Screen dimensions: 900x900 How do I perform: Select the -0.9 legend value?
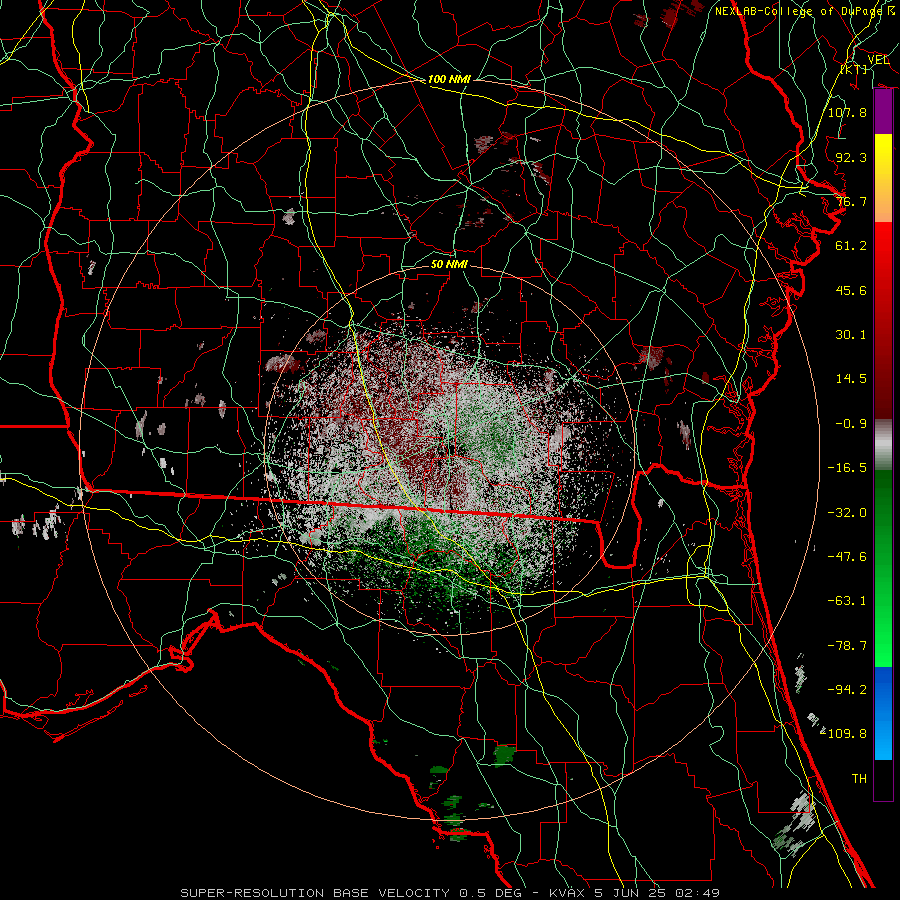(851, 424)
